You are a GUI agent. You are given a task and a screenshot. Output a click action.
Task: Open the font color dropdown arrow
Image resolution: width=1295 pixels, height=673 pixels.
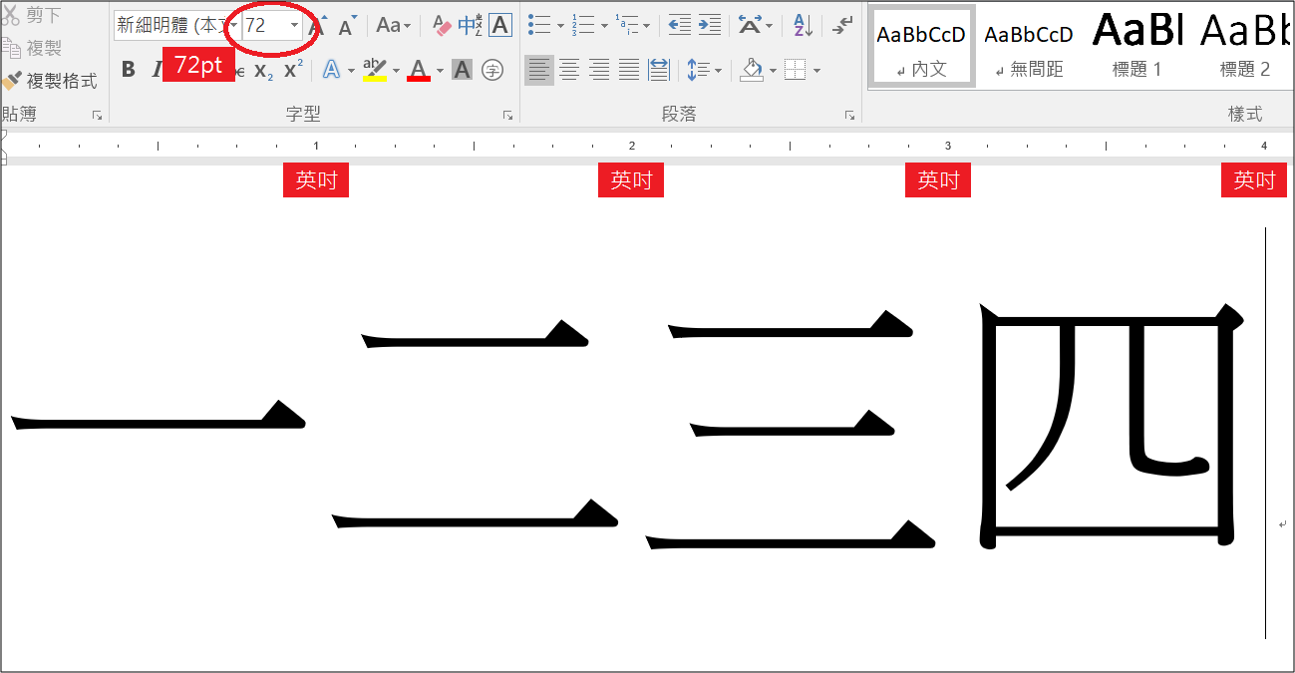(440, 70)
